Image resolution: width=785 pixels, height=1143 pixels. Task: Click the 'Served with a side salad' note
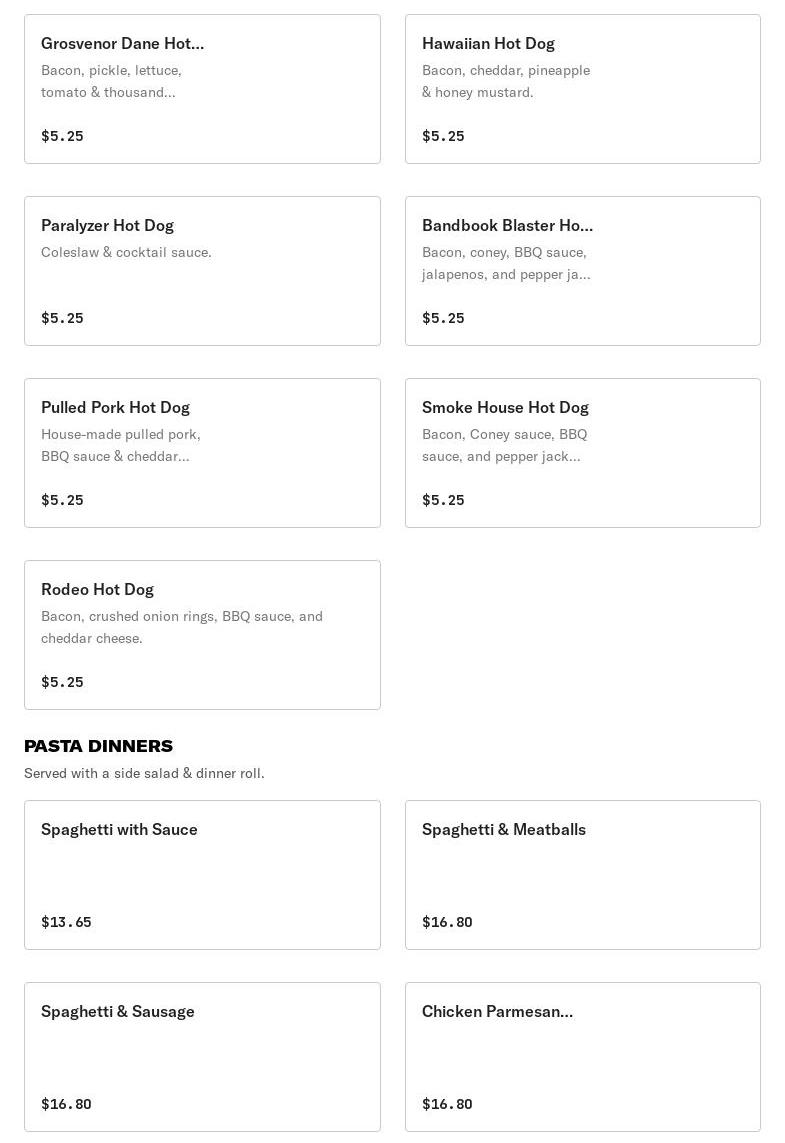click(144, 773)
